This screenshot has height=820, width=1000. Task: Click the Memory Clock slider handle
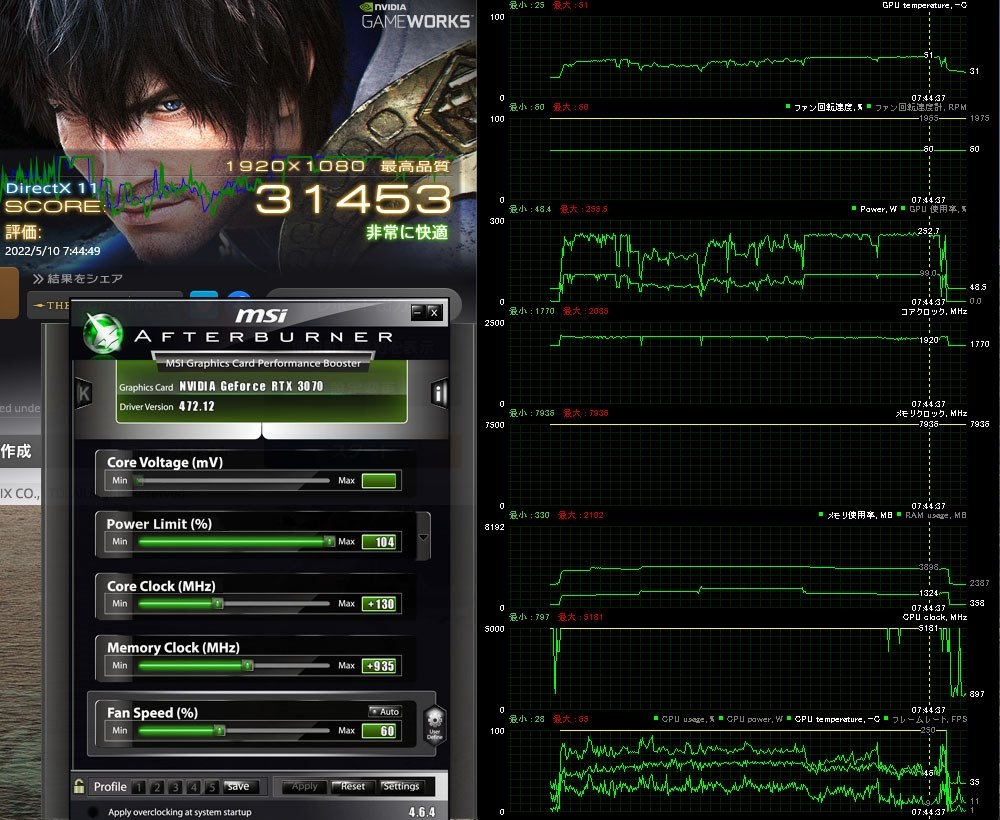[x=247, y=665]
